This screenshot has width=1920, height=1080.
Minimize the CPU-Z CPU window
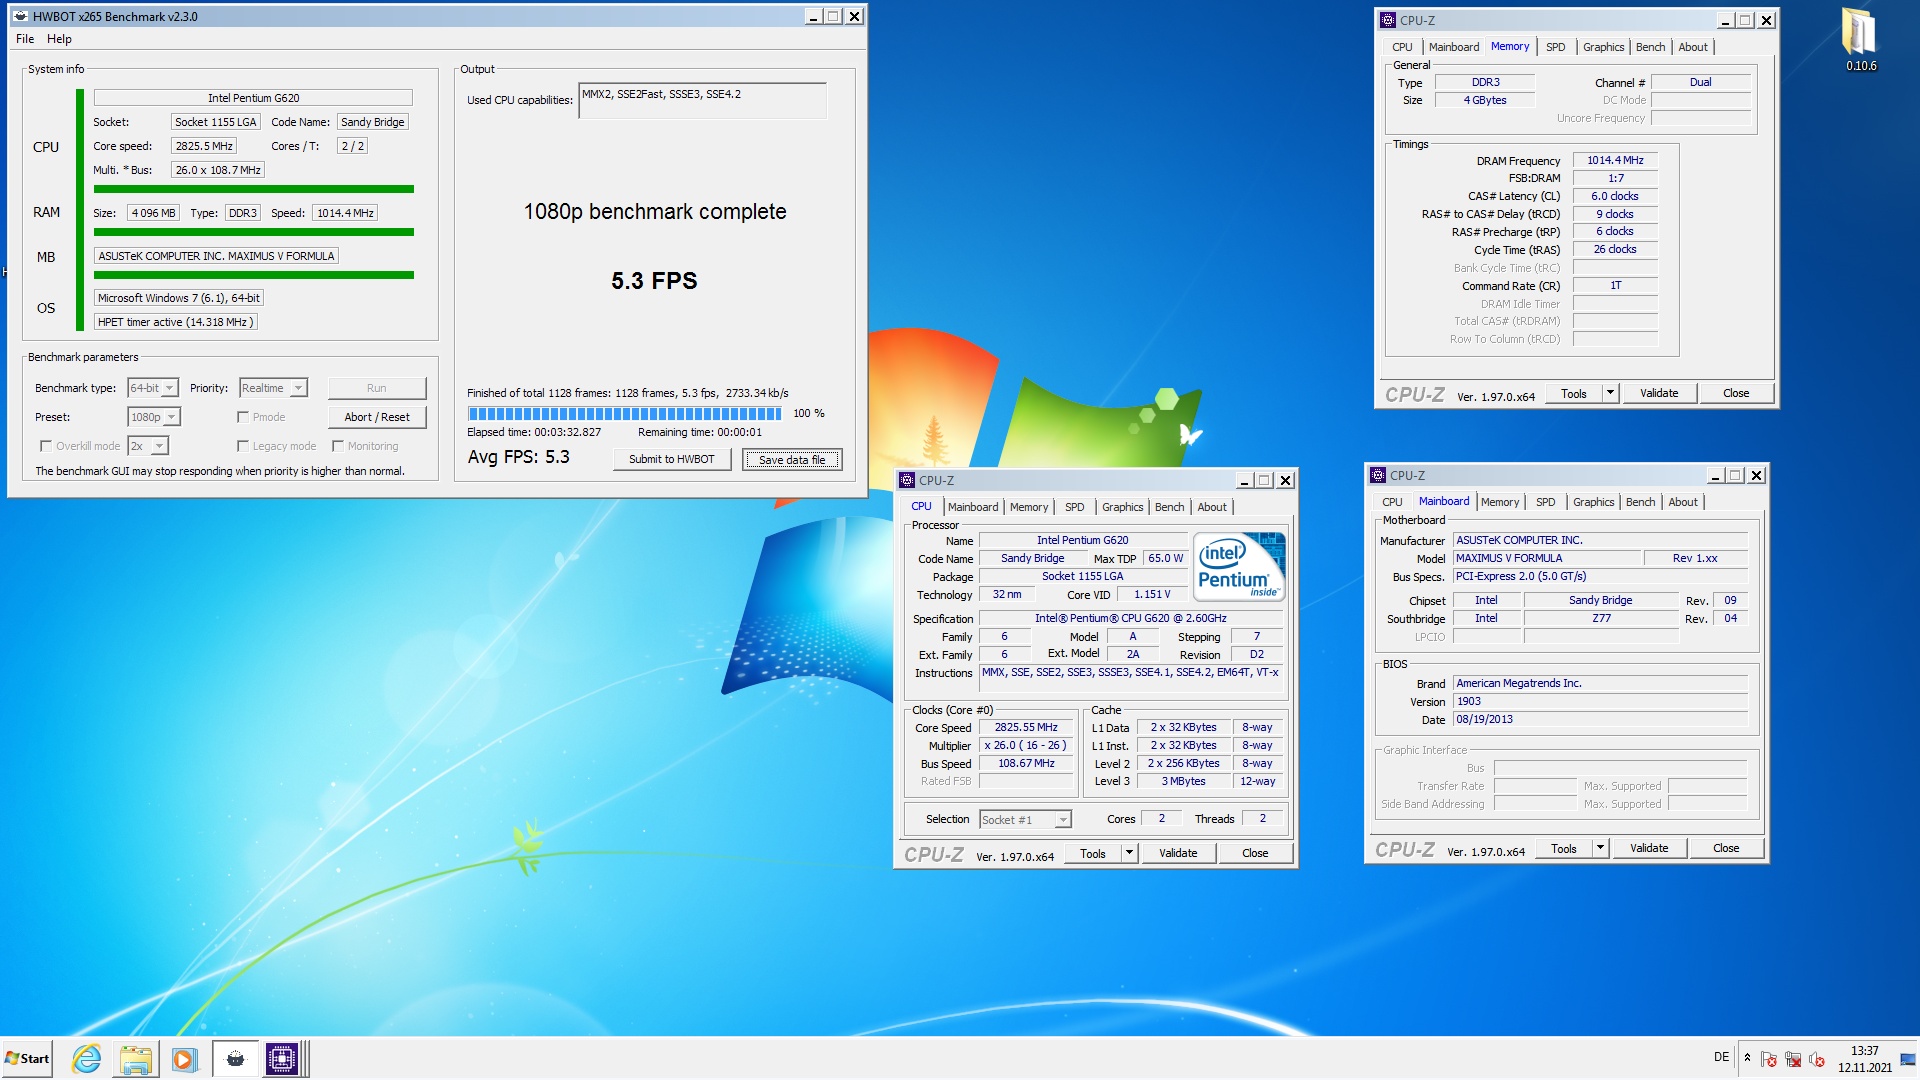click(x=1245, y=480)
